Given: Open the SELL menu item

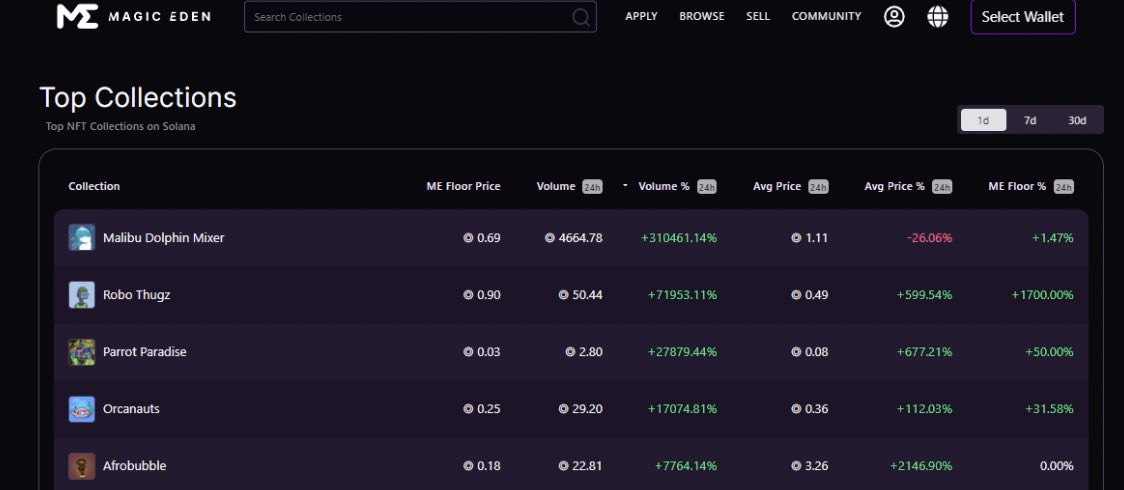Looking at the screenshot, I should click(758, 16).
